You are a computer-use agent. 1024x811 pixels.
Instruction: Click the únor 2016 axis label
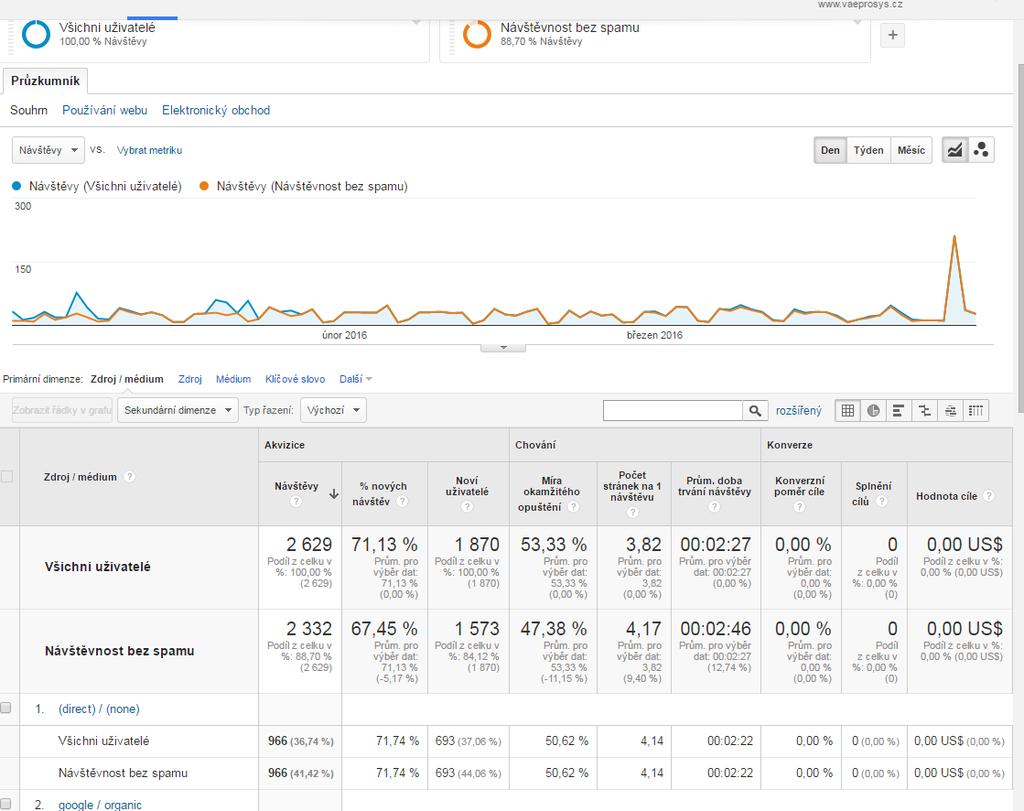pyautogui.click(x=344, y=335)
